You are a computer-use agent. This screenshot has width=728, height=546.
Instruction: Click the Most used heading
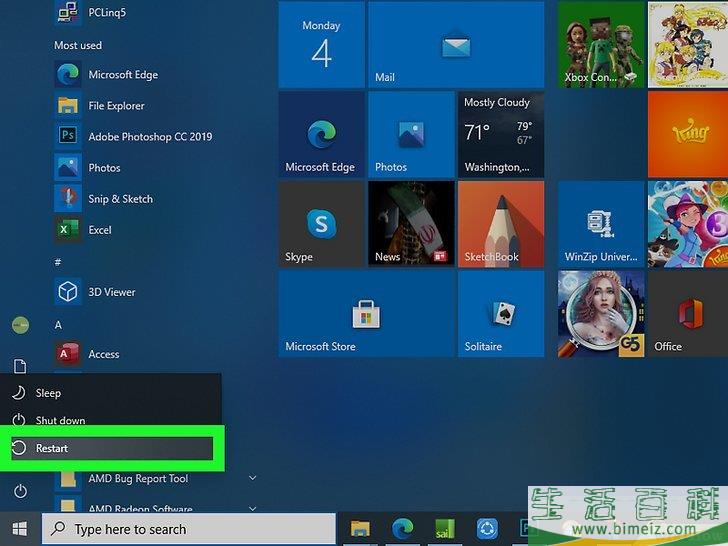click(x=78, y=46)
